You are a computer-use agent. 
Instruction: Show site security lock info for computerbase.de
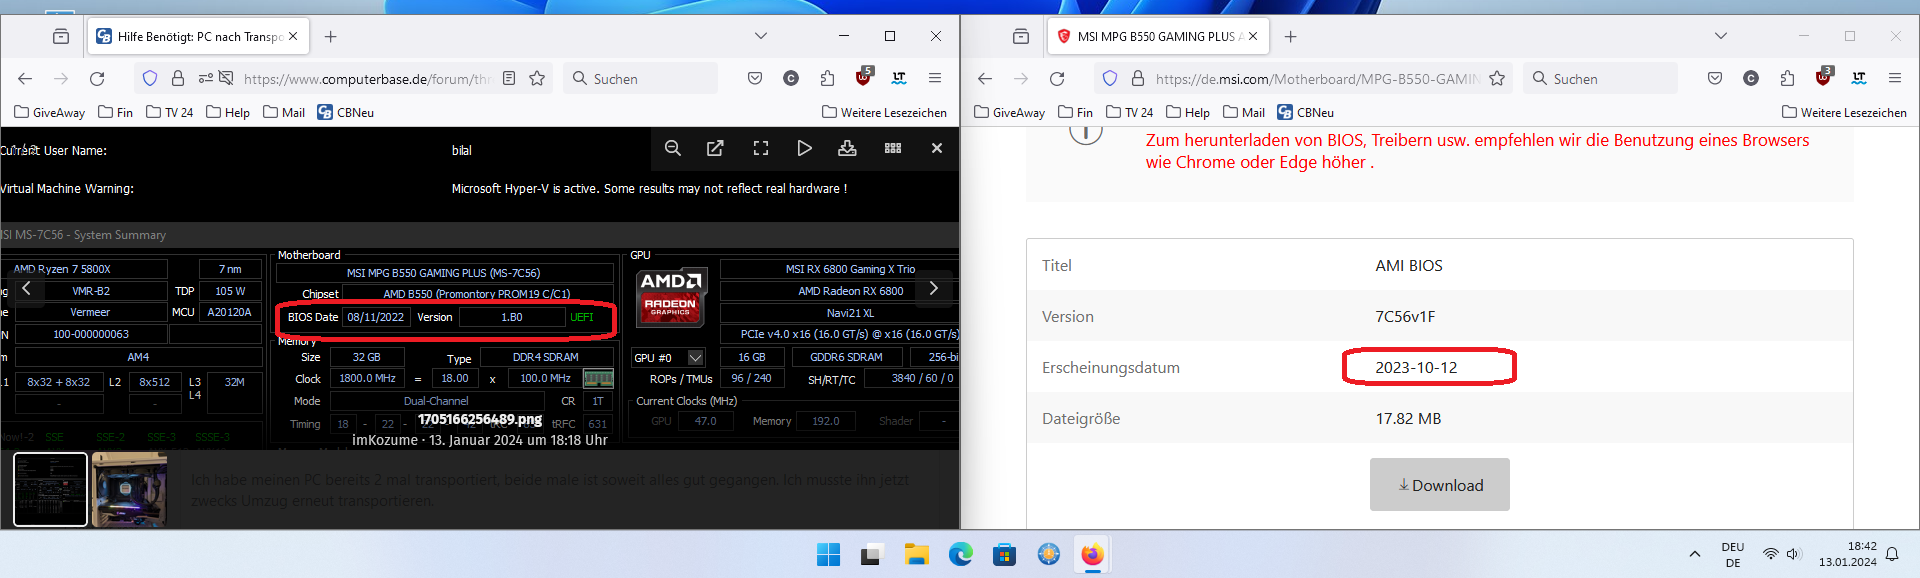pos(178,79)
